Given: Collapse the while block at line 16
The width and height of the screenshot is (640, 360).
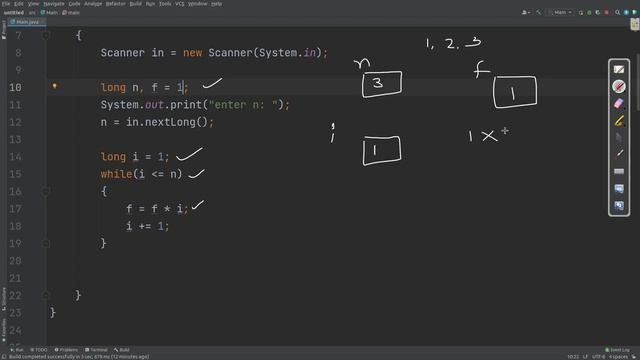Looking at the screenshot, I should point(46,191).
